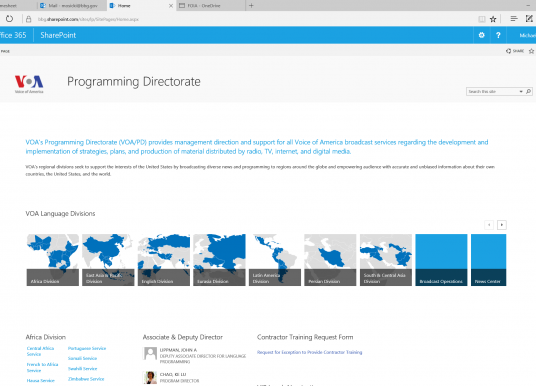The image size is (536, 386).
Task: Open the Michael user account menu
Action: point(527,35)
